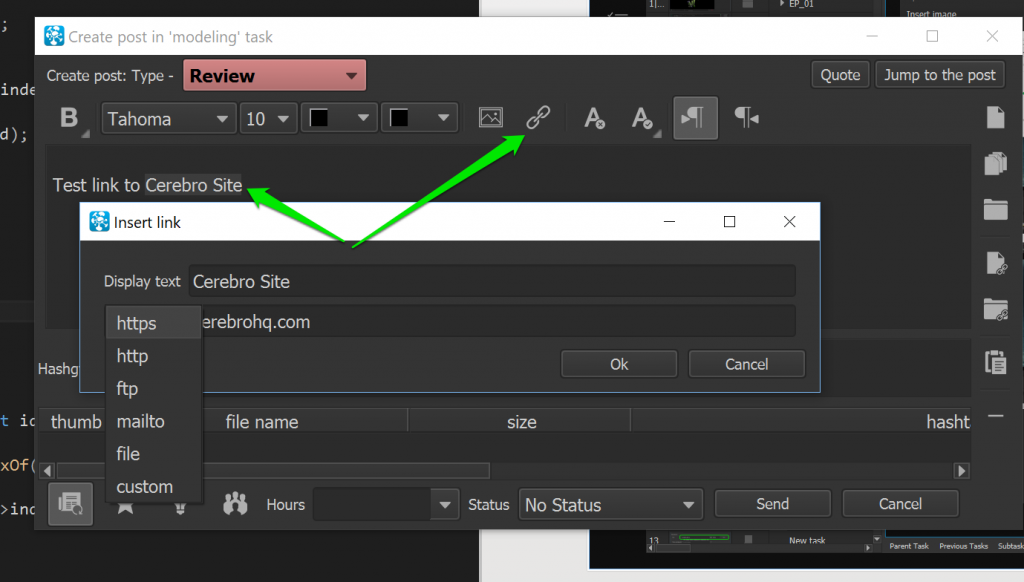
Task: Open the second black color swatch
Action: (419, 118)
